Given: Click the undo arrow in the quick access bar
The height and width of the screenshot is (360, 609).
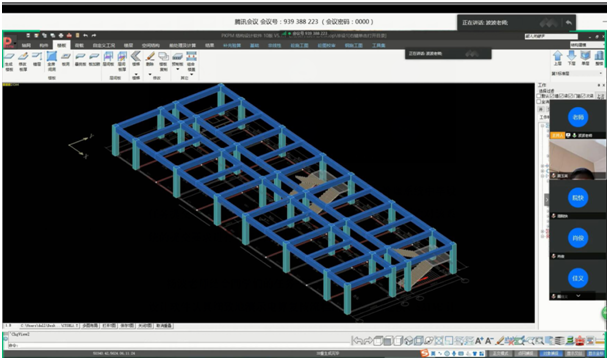Looking at the screenshot, I should click(85, 35).
